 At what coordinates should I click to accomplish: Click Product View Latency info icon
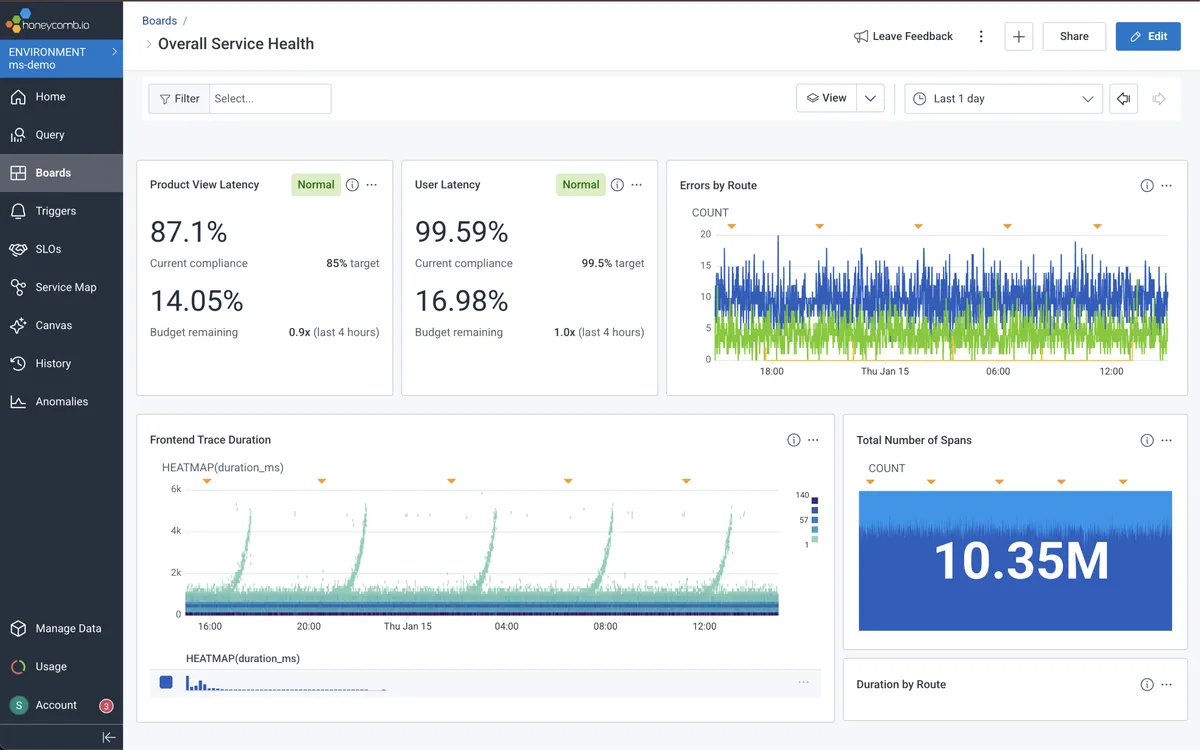coord(352,185)
